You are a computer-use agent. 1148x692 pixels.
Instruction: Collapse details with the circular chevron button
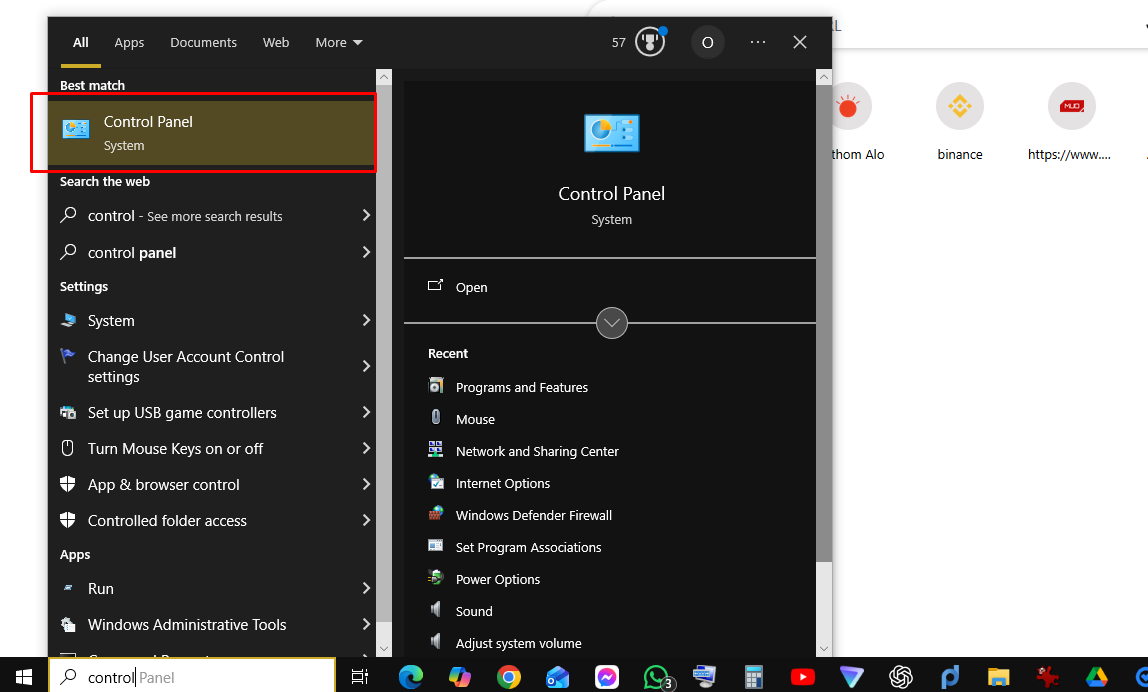coord(611,323)
